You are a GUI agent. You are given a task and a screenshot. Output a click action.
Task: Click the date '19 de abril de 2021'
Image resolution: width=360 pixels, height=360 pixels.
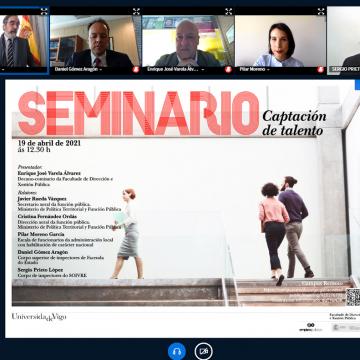click(49, 144)
